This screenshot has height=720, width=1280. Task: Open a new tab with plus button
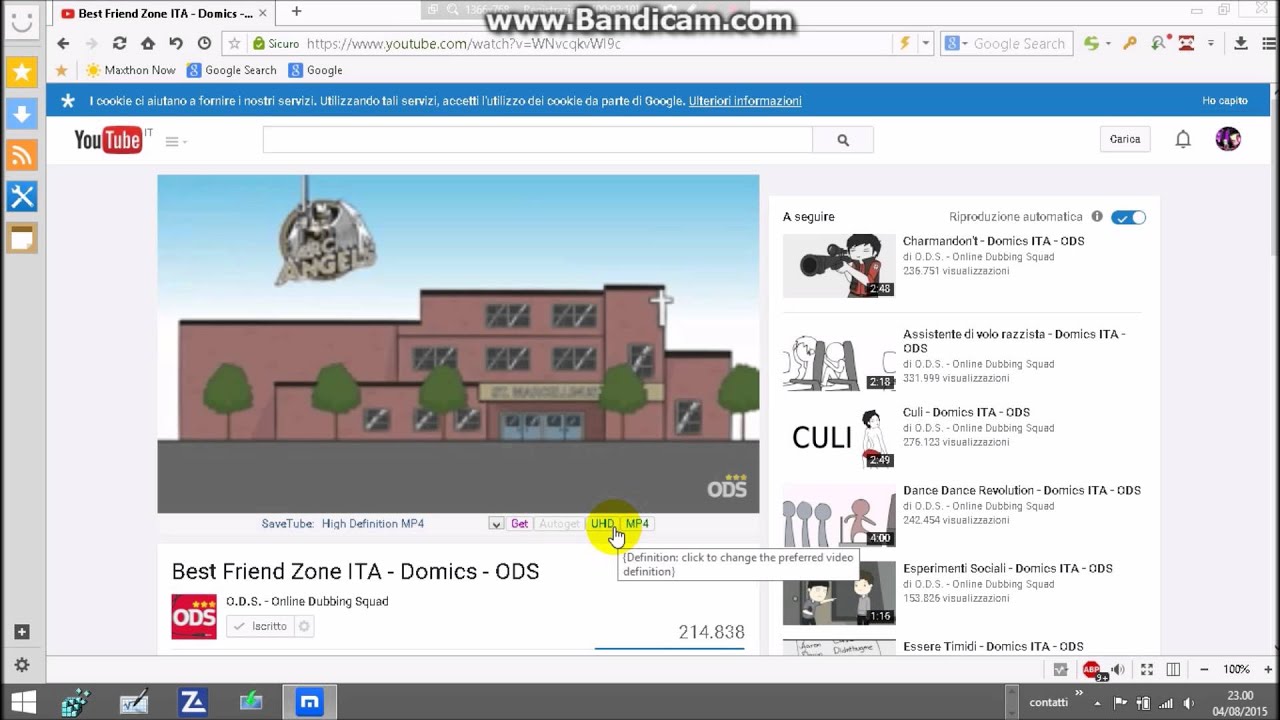point(296,12)
